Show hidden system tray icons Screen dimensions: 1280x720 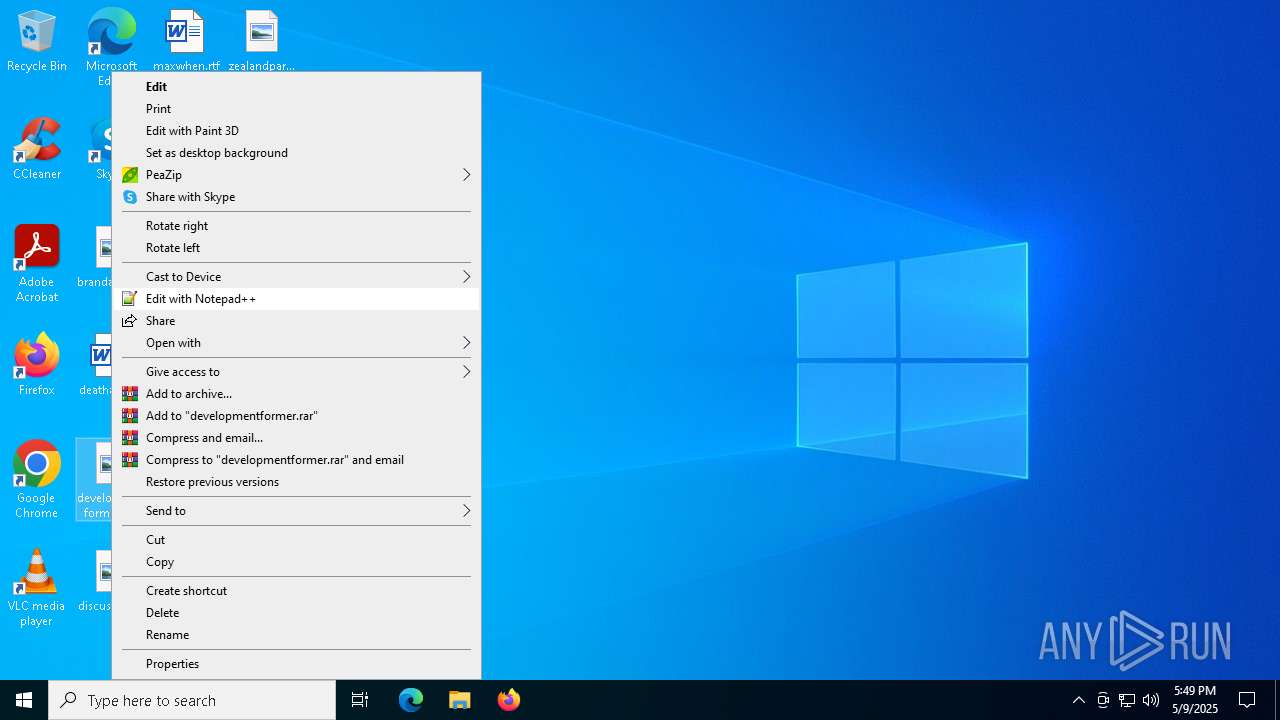pos(1078,700)
